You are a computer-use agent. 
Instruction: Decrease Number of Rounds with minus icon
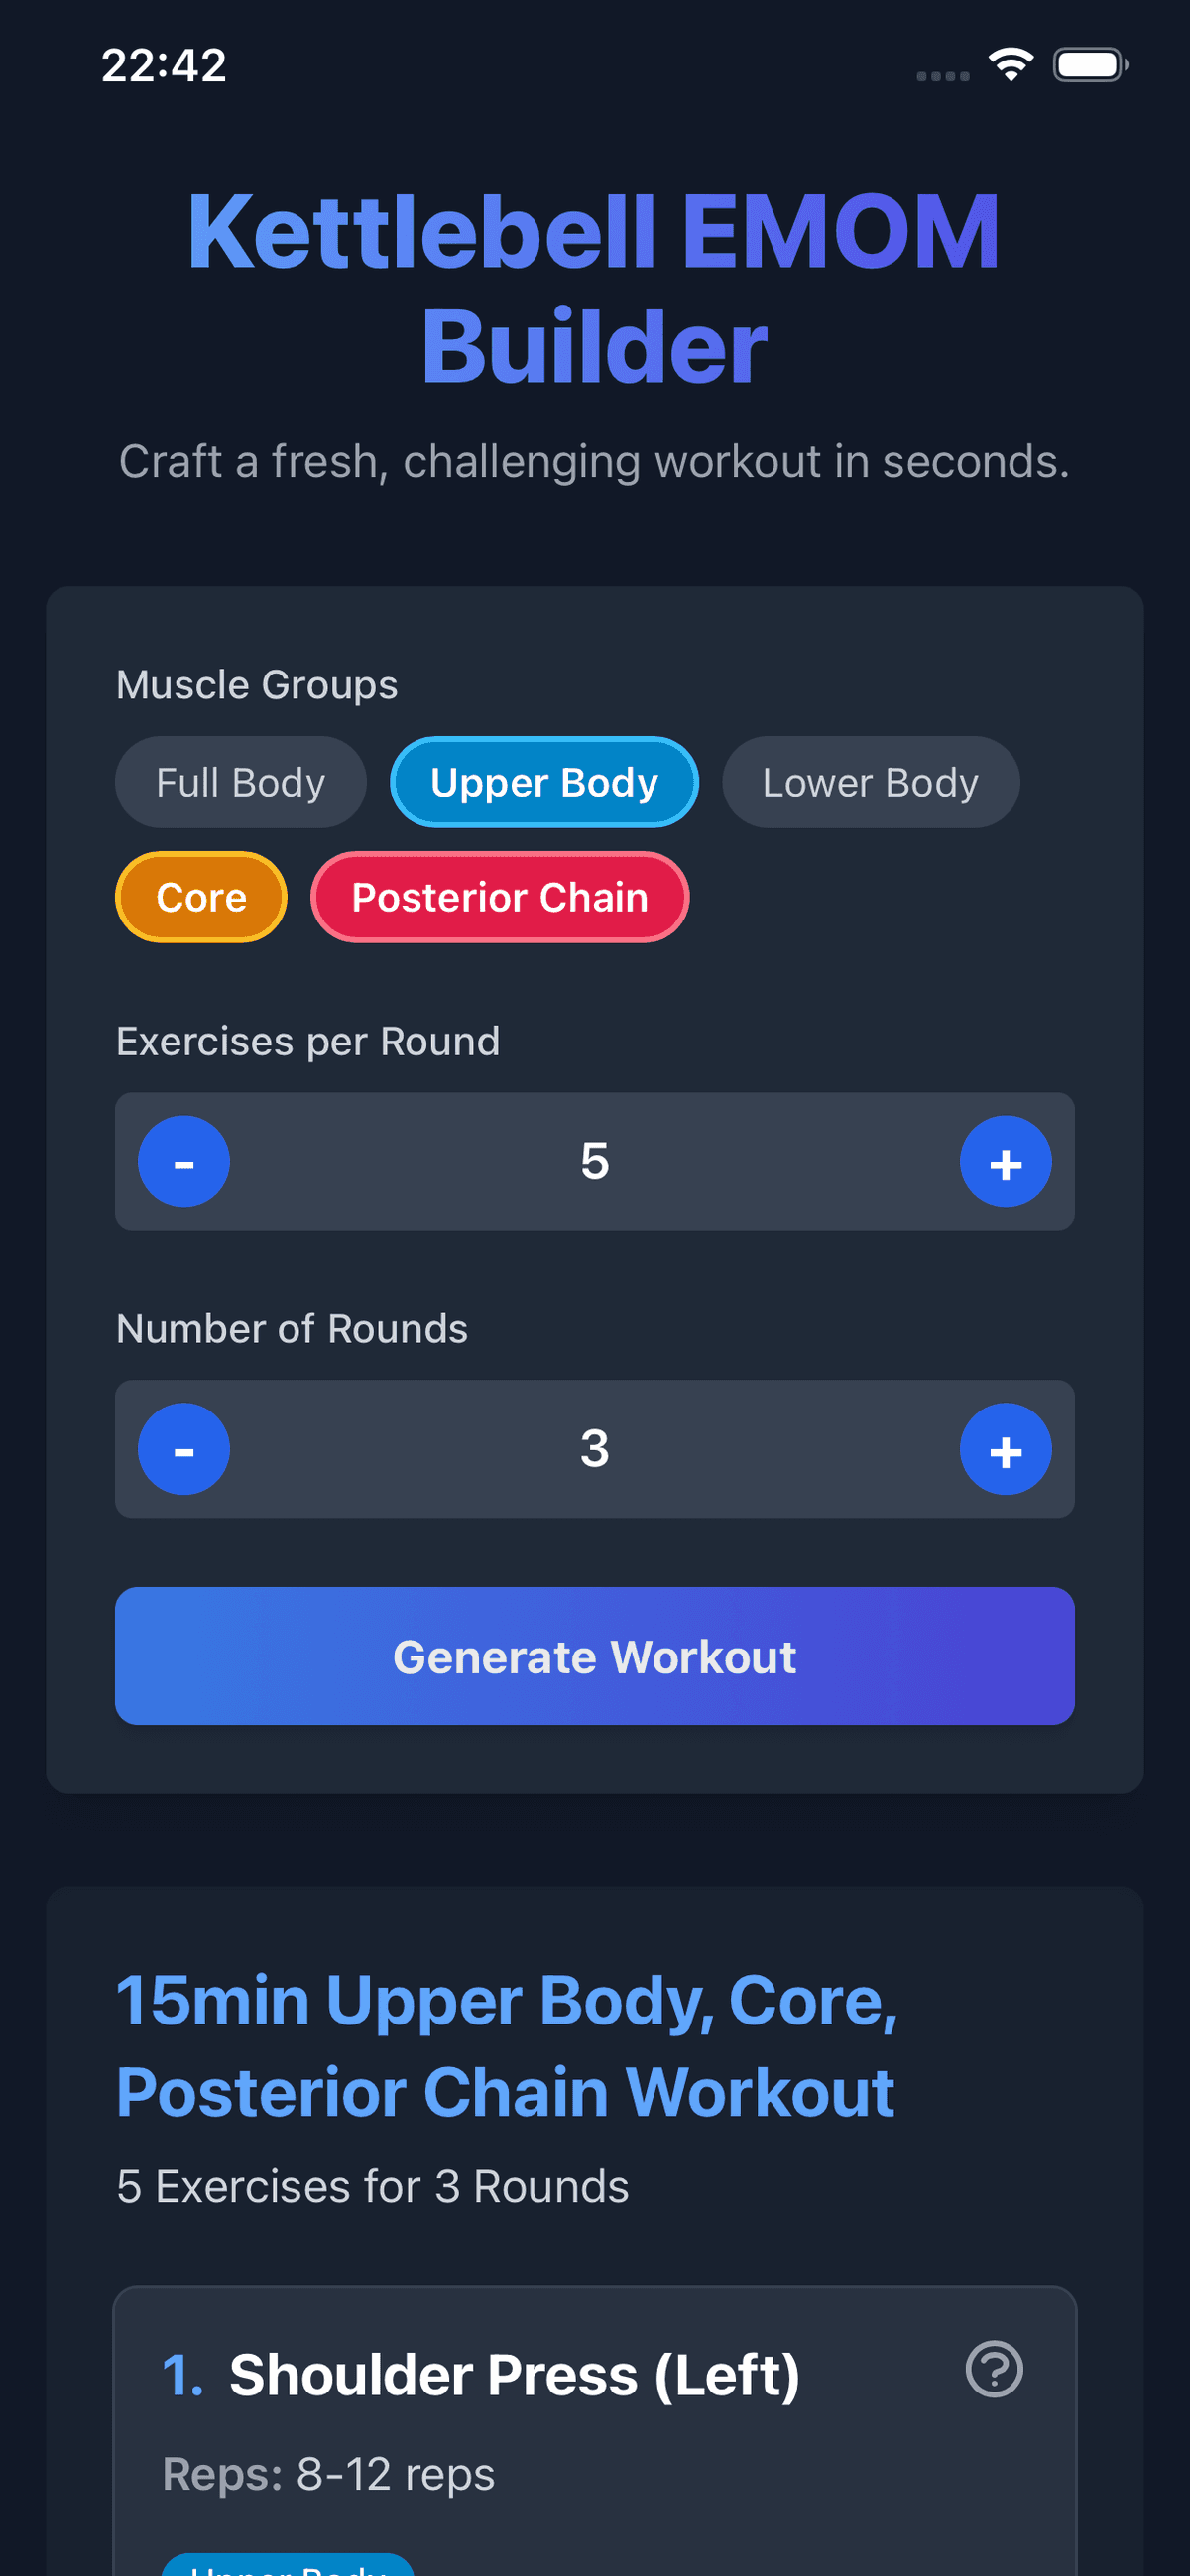point(184,1449)
